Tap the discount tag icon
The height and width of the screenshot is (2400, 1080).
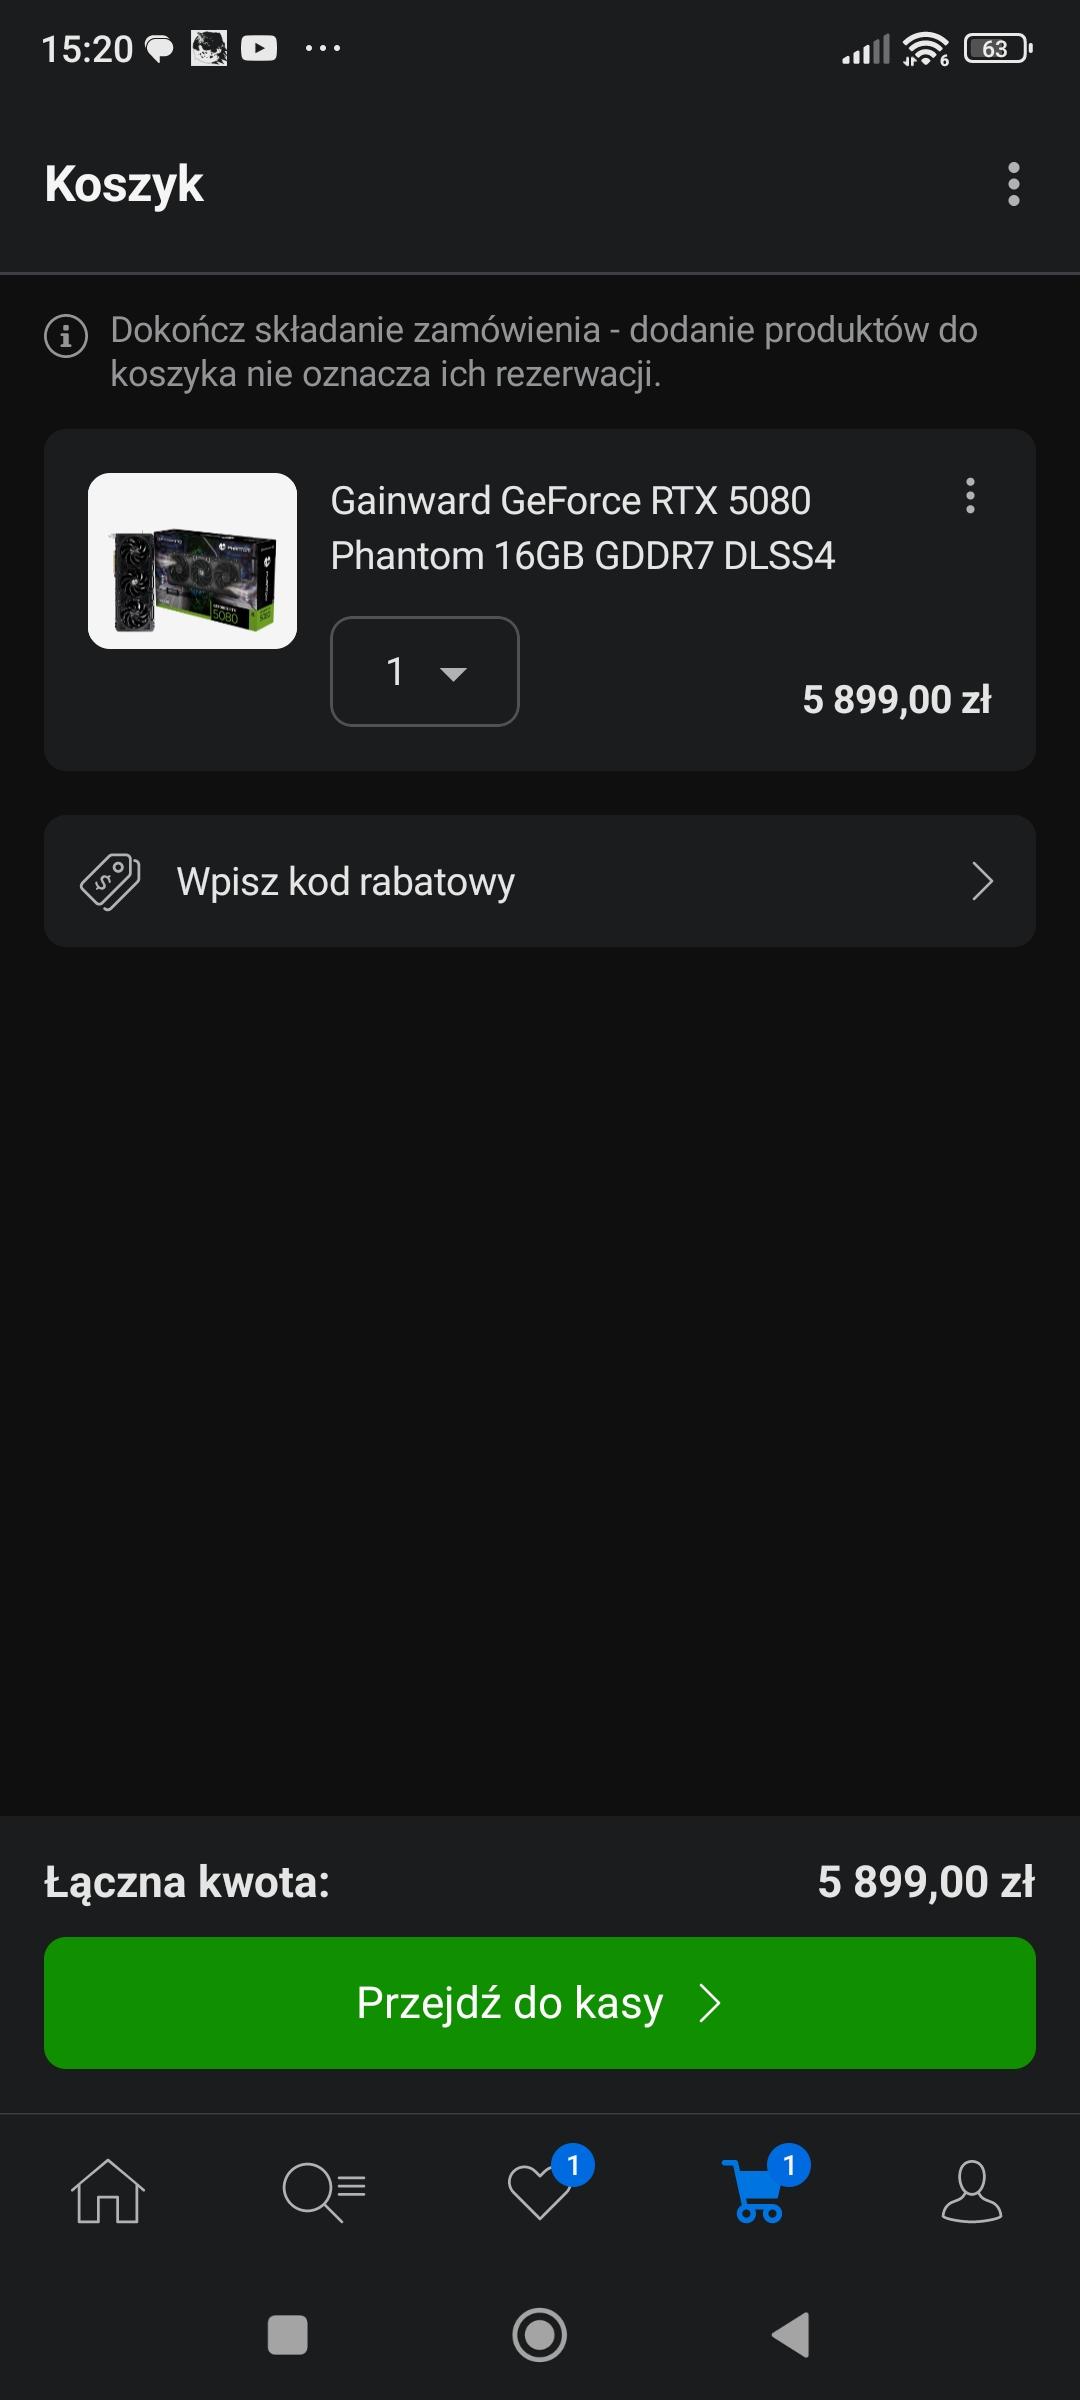(110, 882)
